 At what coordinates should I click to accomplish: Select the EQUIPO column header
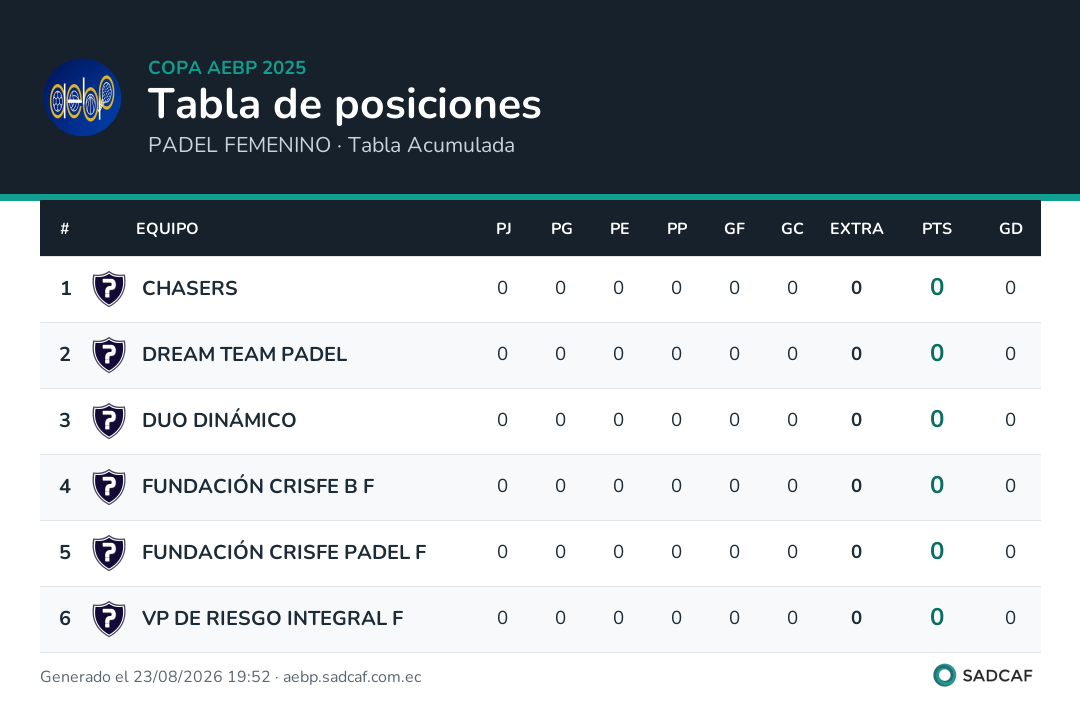(167, 229)
